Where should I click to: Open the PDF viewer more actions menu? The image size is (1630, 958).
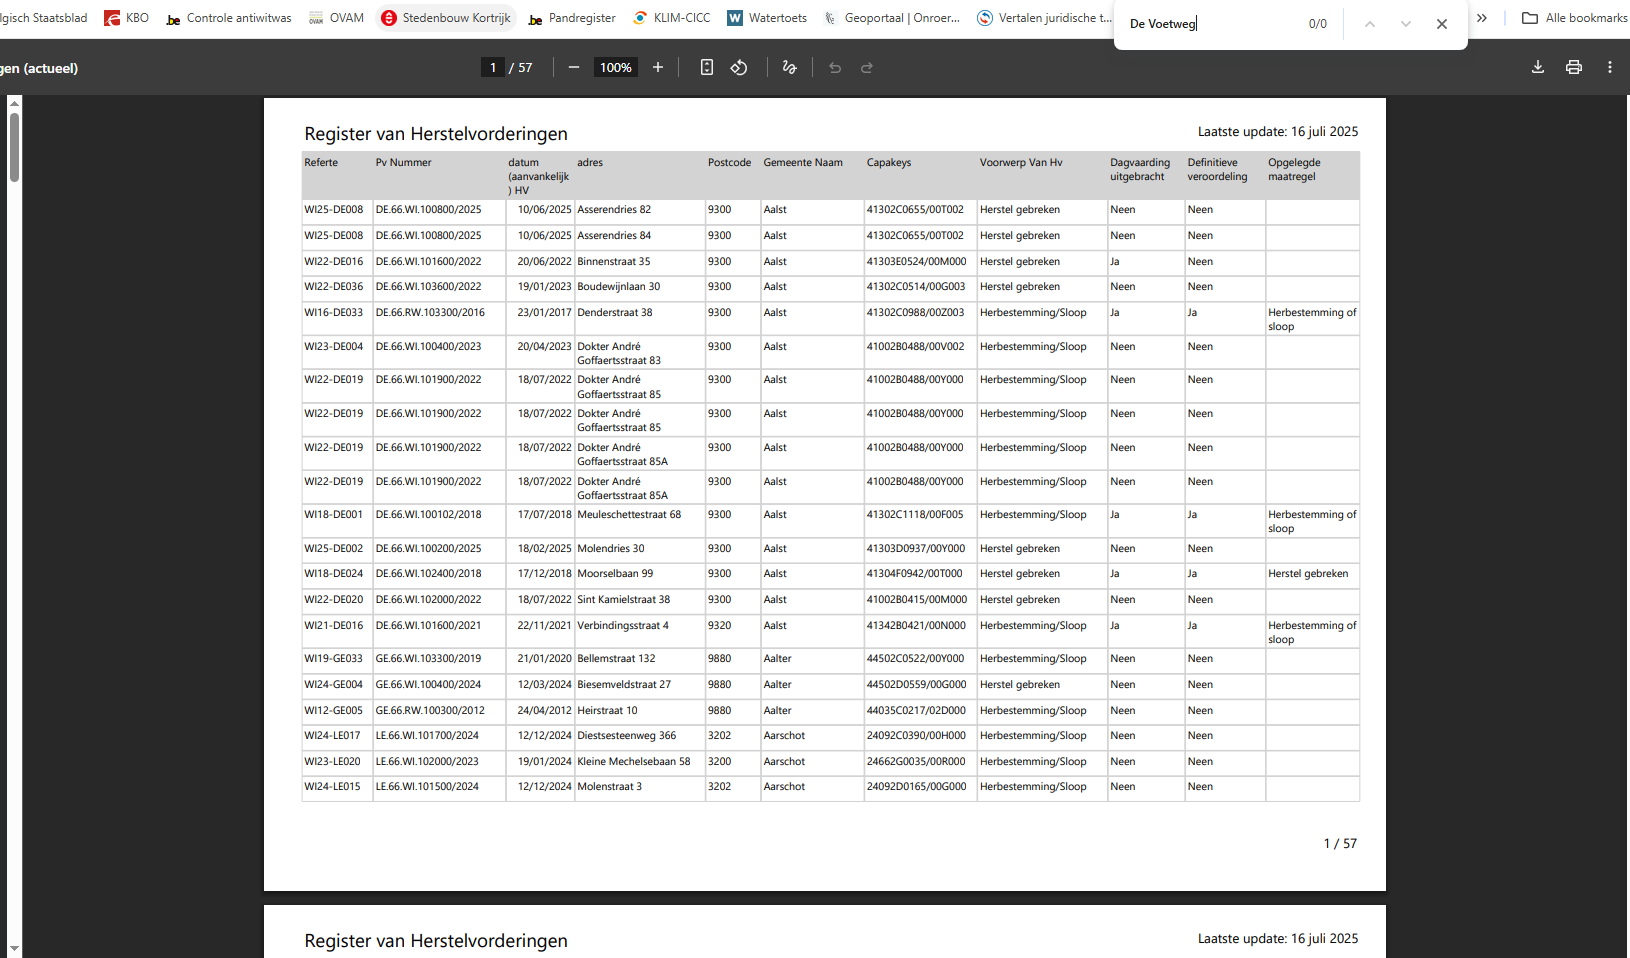point(1610,68)
